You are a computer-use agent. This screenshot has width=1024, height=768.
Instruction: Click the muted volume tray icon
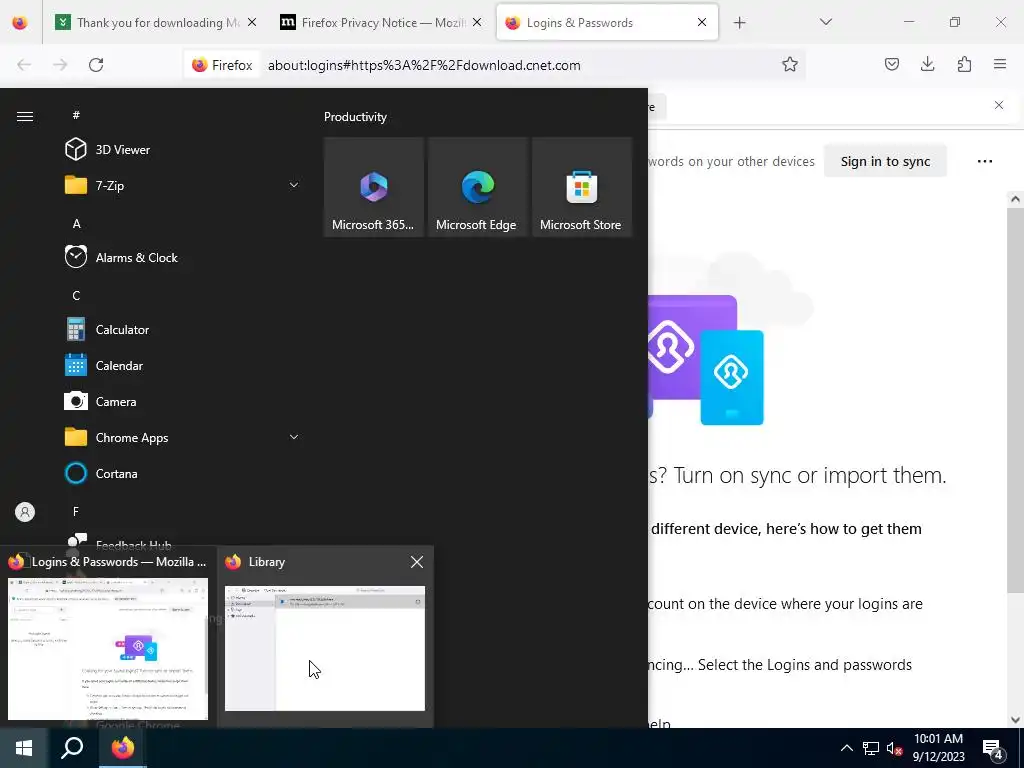[x=894, y=748]
